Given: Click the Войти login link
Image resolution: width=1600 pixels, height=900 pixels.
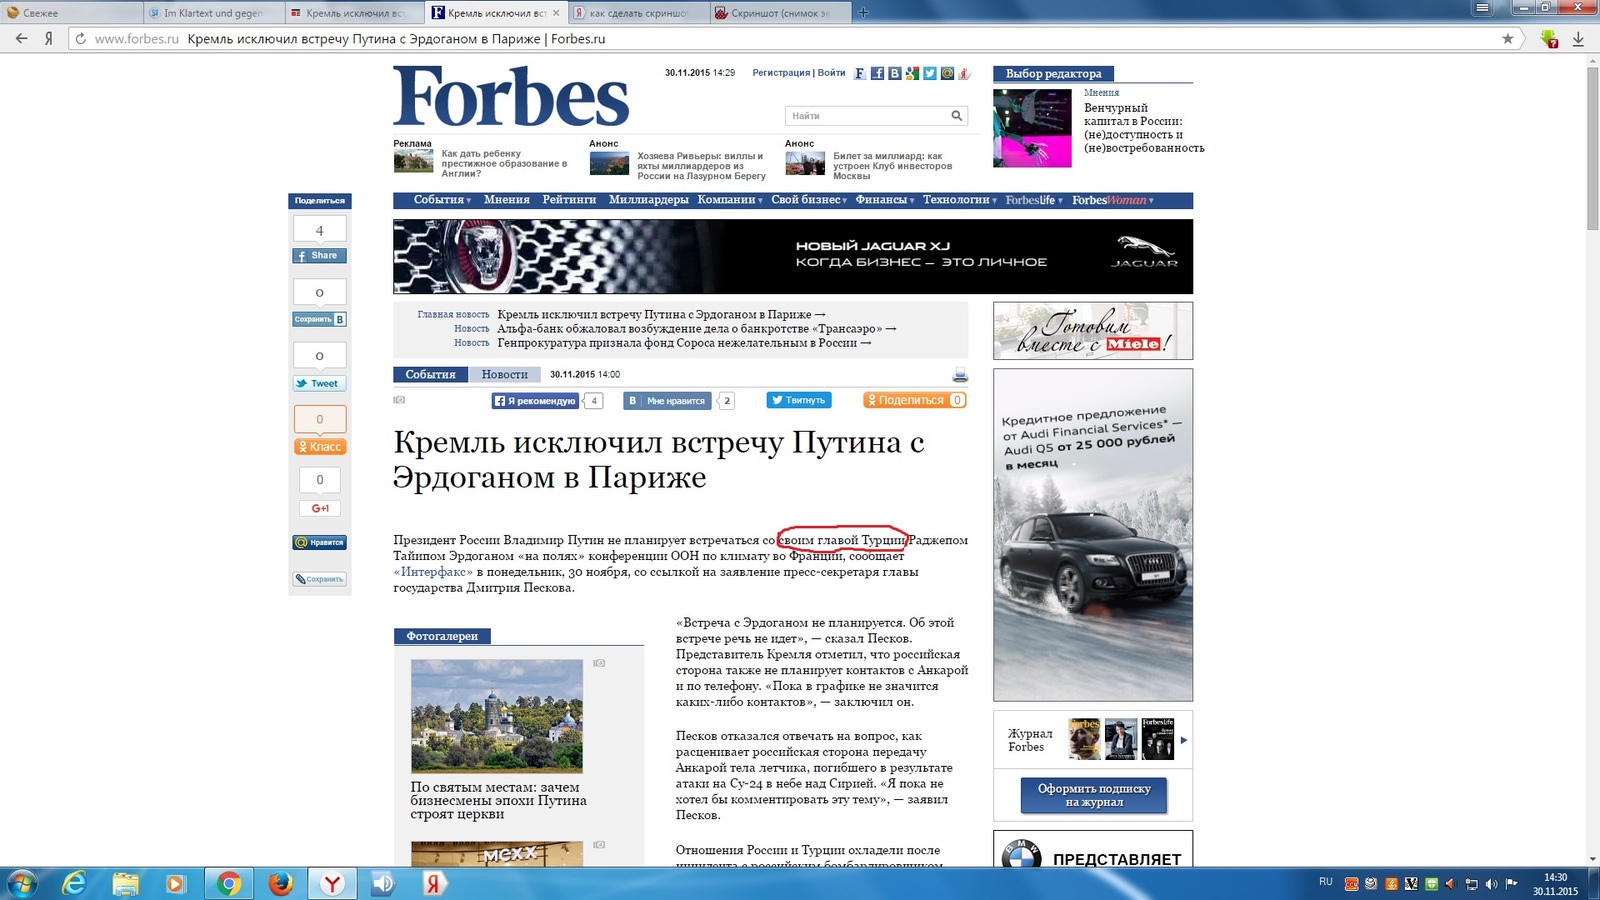Looking at the screenshot, I should click(831, 73).
